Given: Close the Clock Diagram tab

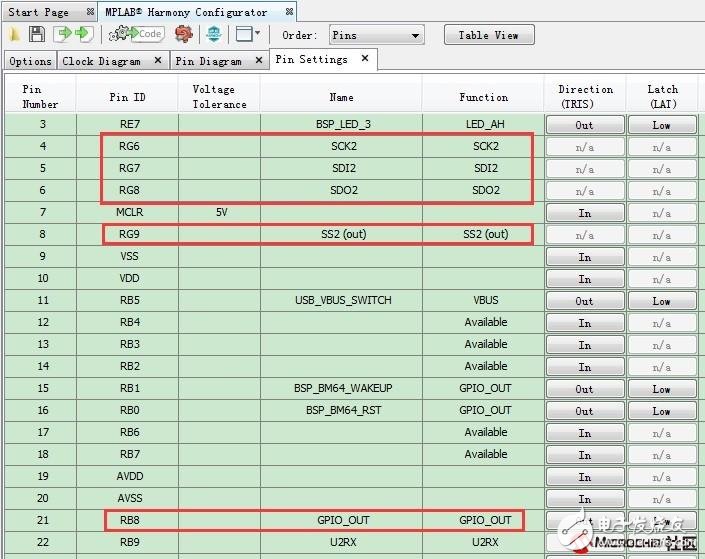Looking at the screenshot, I should 158,61.
